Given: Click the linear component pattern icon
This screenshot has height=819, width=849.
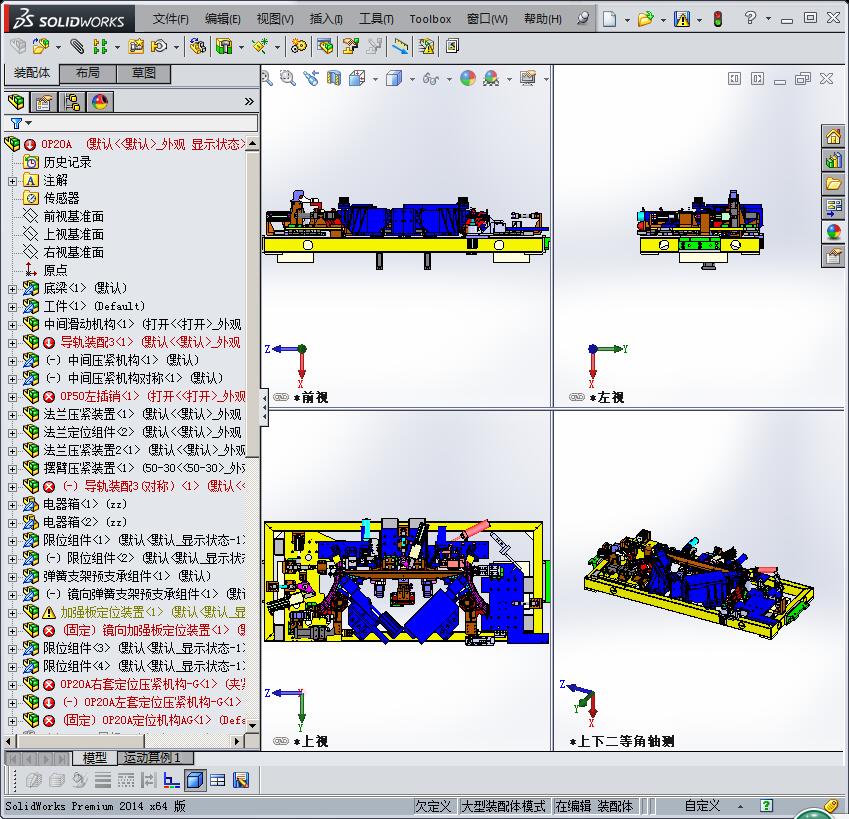Looking at the screenshot, I should pyautogui.click(x=100, y=47).
